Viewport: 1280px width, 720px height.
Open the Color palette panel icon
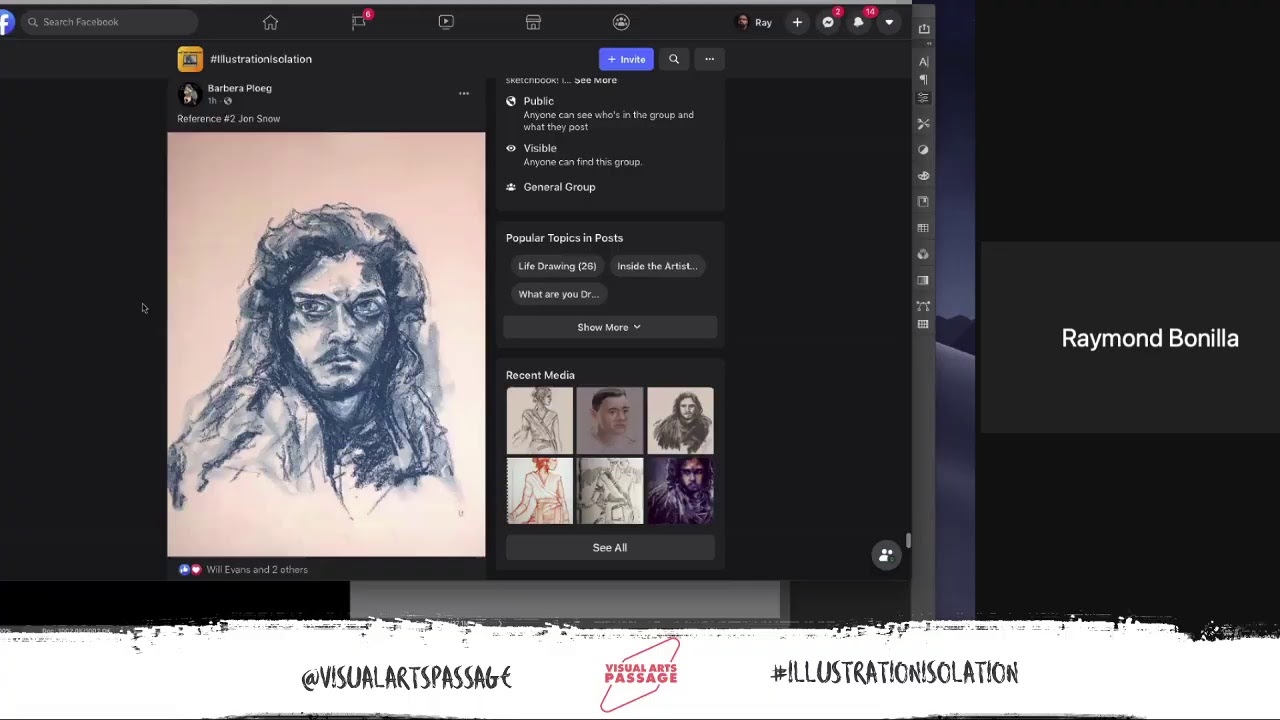(x=924, y=176)
